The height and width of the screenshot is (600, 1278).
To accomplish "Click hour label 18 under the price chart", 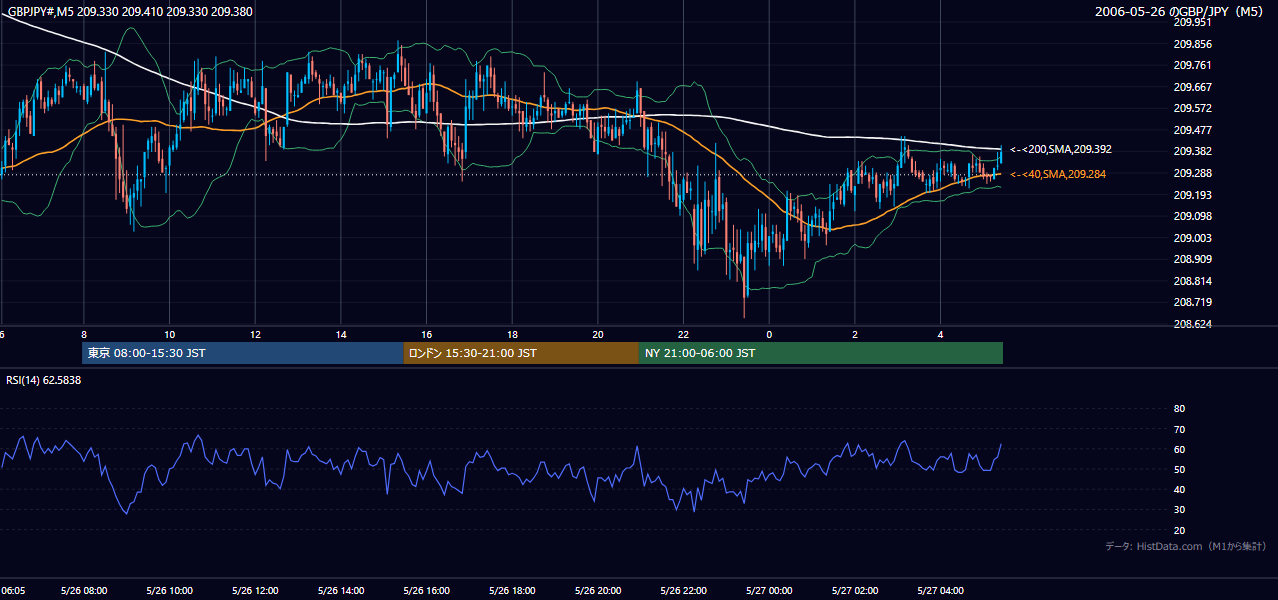I will coord(512,333).
